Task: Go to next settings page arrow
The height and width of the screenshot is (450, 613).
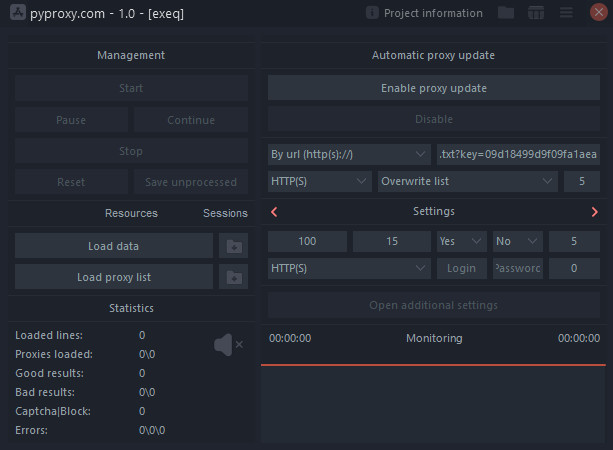Action: [595, 212]
